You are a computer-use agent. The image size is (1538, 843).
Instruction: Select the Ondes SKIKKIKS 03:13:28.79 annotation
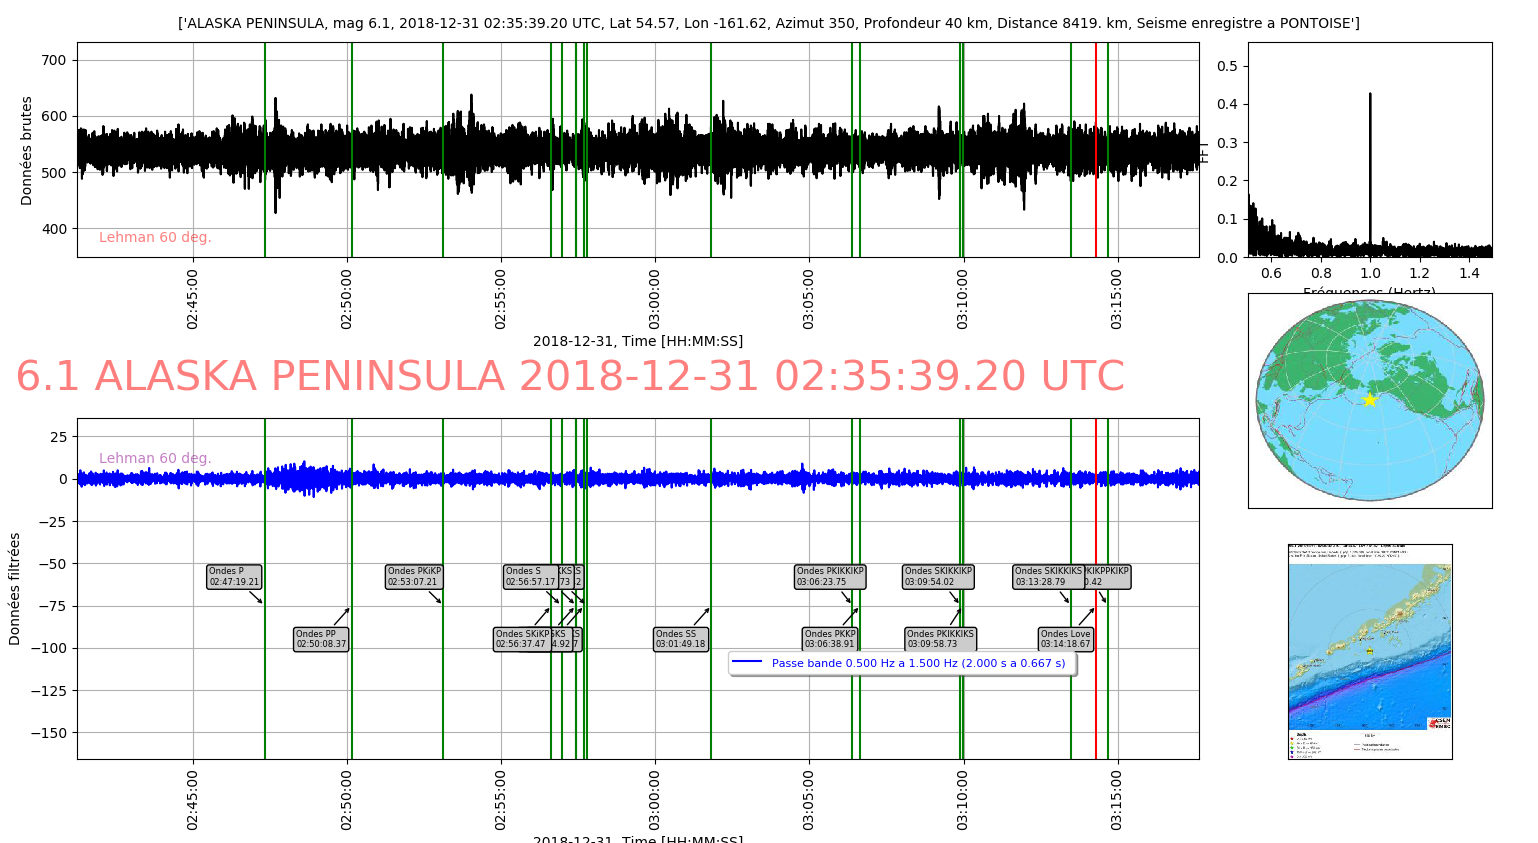point(1047,577)
